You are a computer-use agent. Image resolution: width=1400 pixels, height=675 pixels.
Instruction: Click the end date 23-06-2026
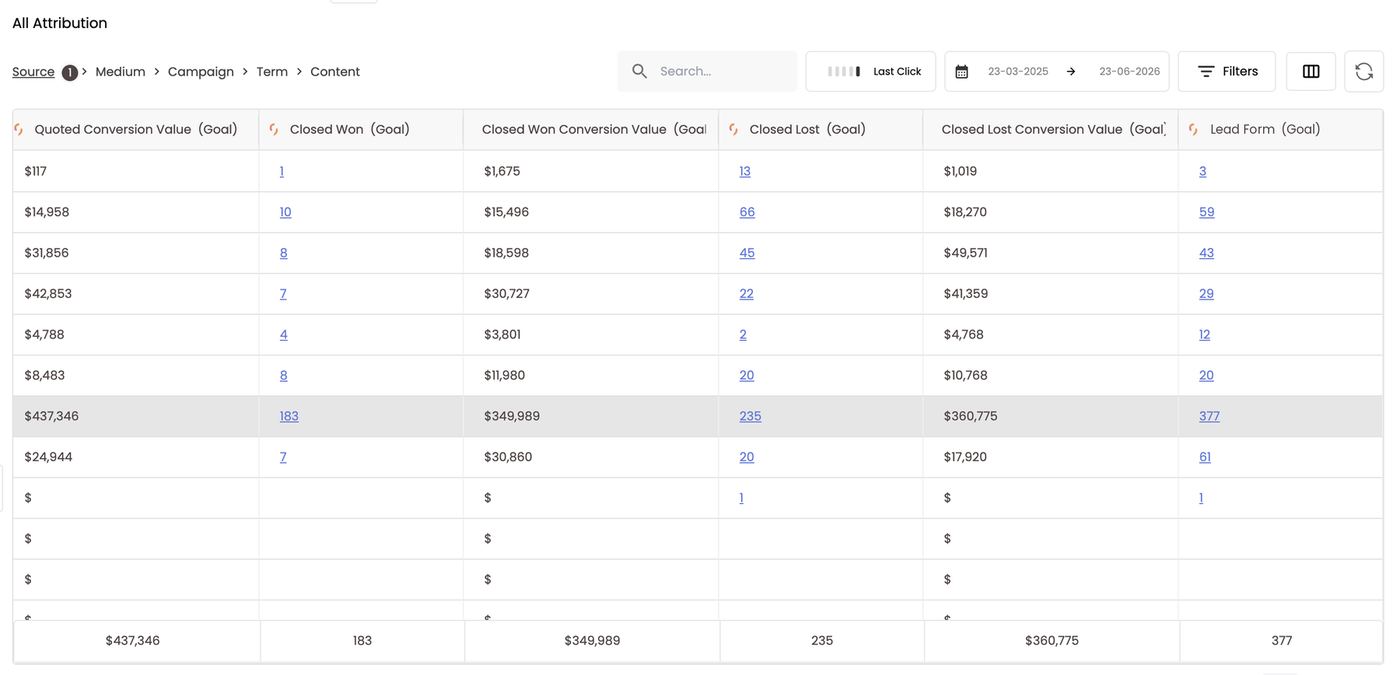[1129, 72]
